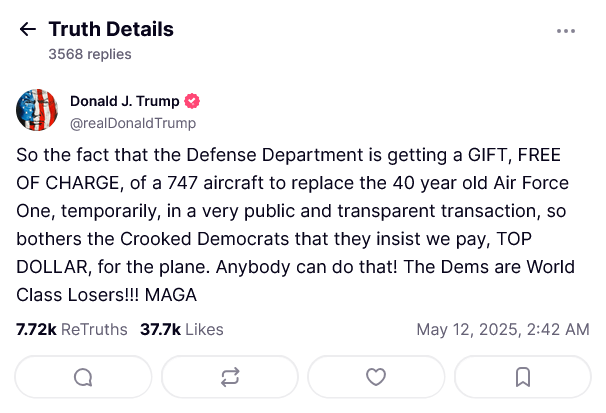Click the Truth Details heading
606x413 pixels.
[x=111, y=29]
